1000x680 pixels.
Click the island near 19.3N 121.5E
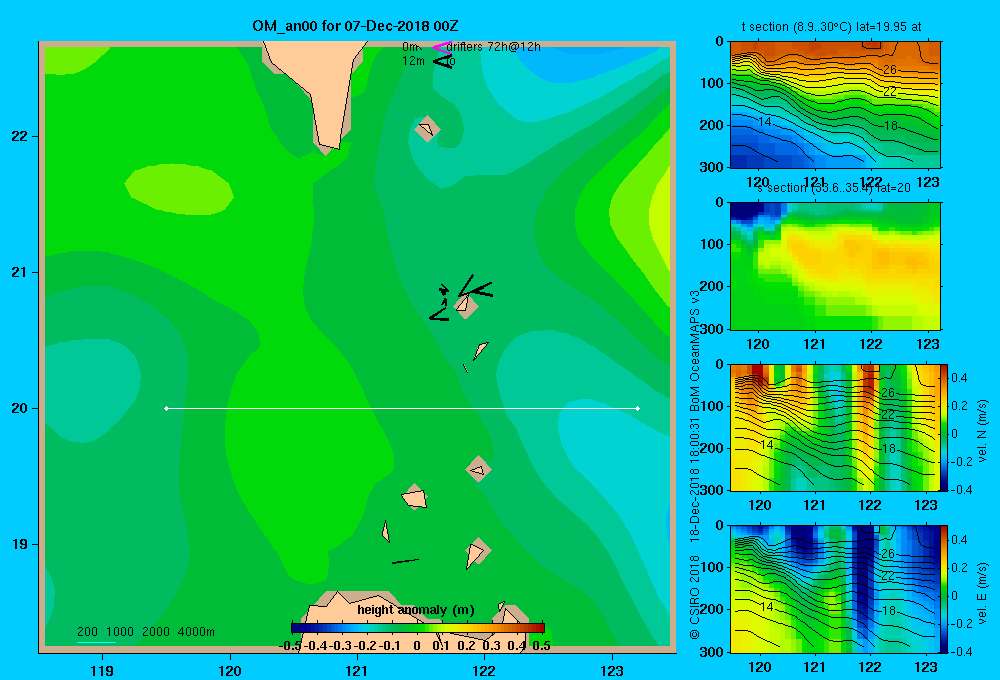point(415,496)
